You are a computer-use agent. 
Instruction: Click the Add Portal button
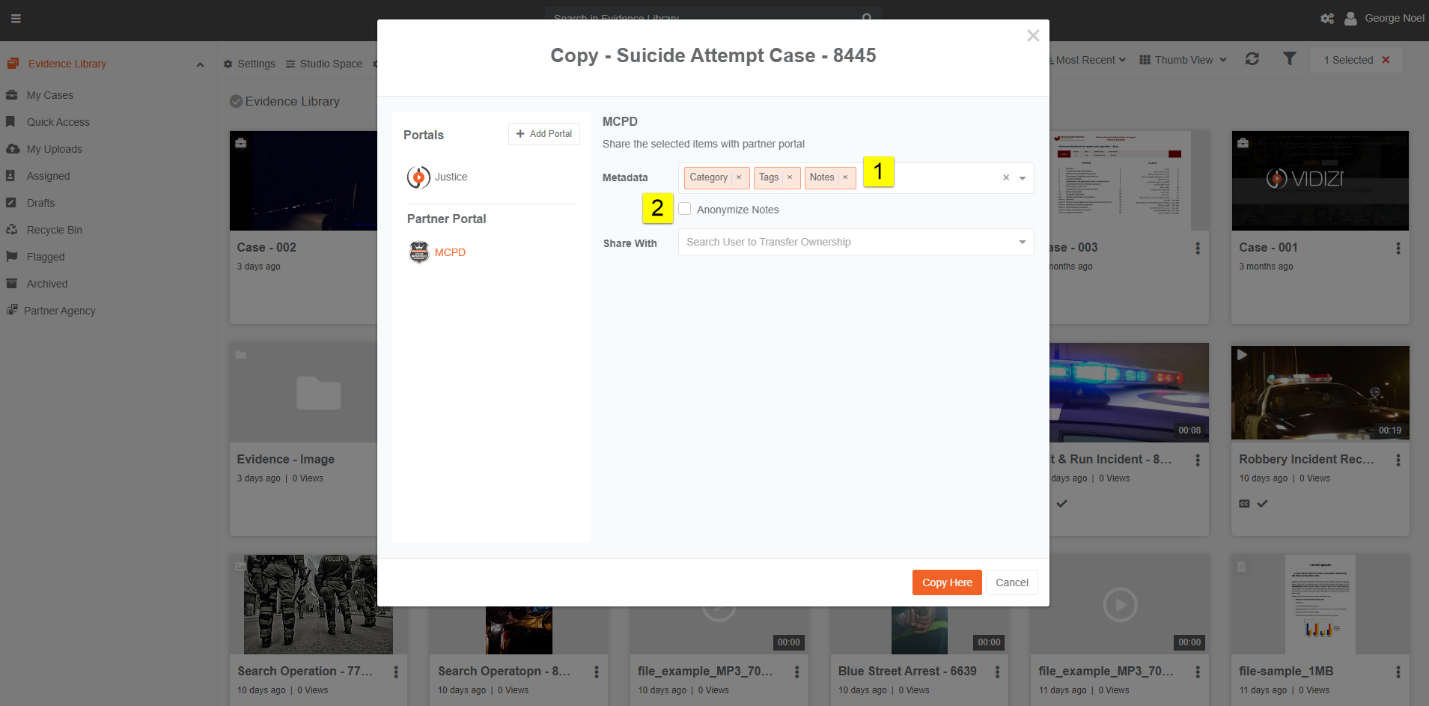pyautogui.click(x=544, y=134)
